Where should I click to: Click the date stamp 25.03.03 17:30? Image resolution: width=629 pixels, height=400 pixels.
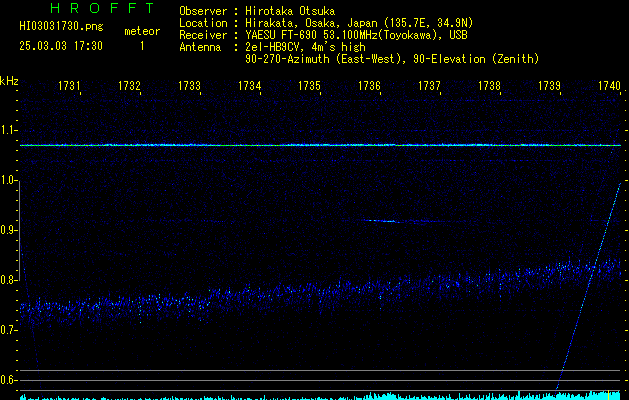point(61,46)
